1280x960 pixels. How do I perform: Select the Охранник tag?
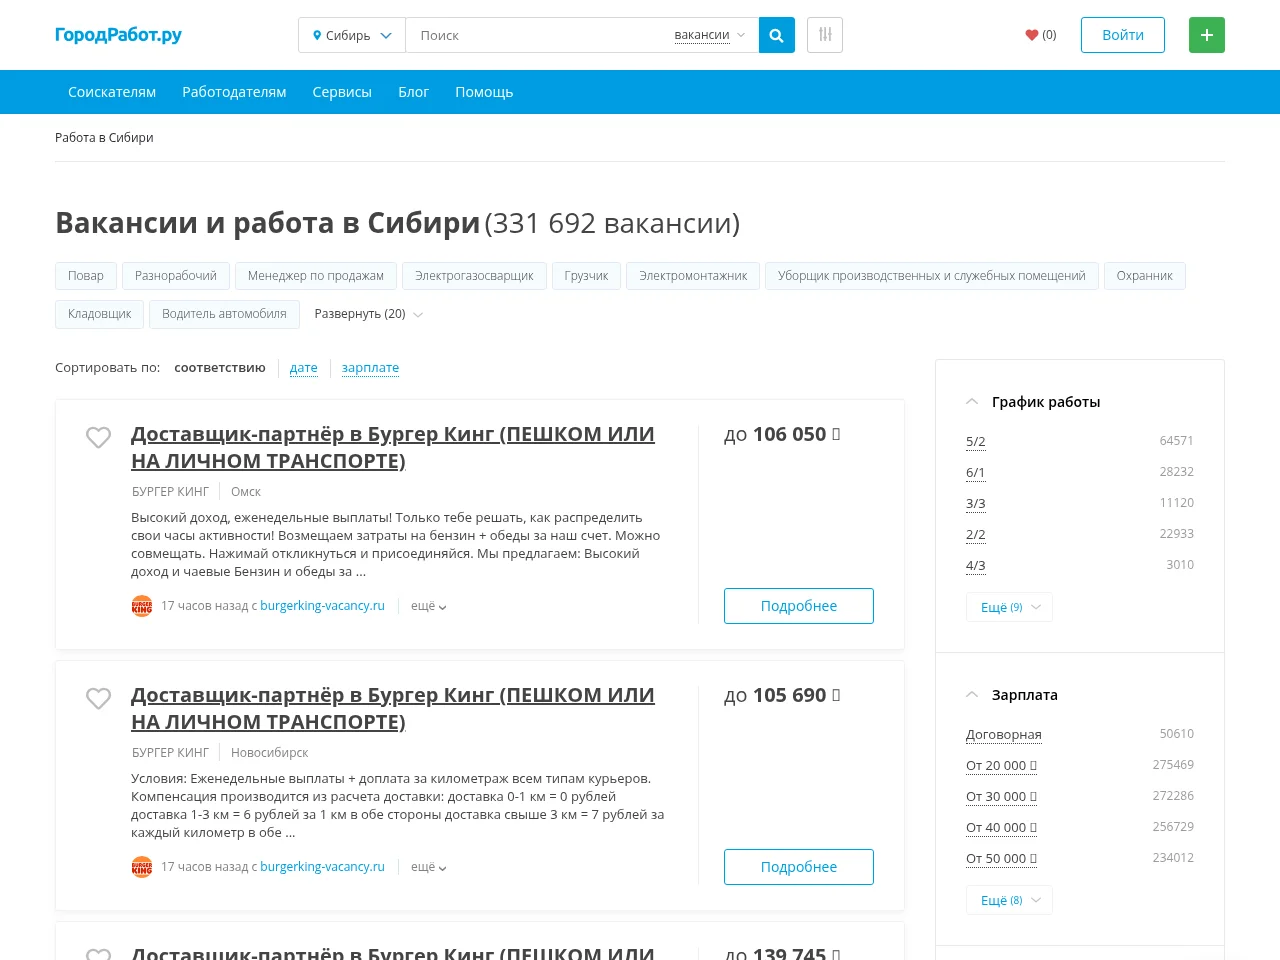click(1145, 276)
